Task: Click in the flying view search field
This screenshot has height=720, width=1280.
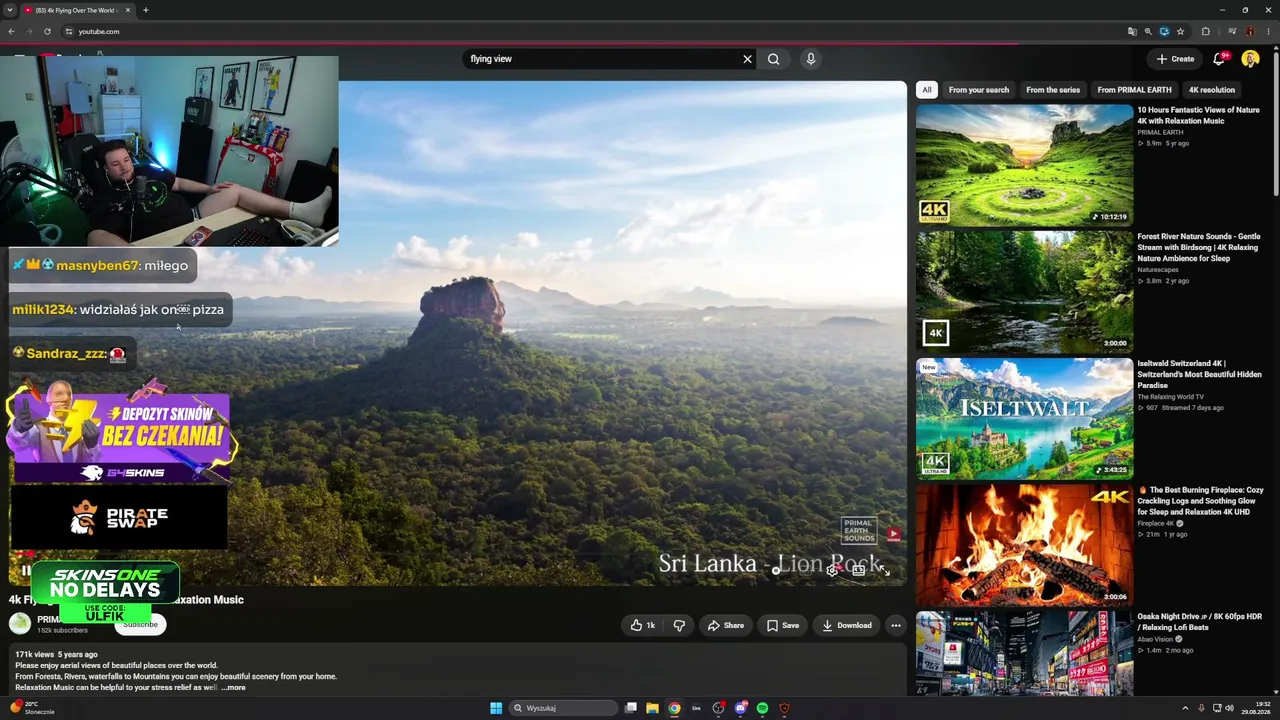Action: 602,59
